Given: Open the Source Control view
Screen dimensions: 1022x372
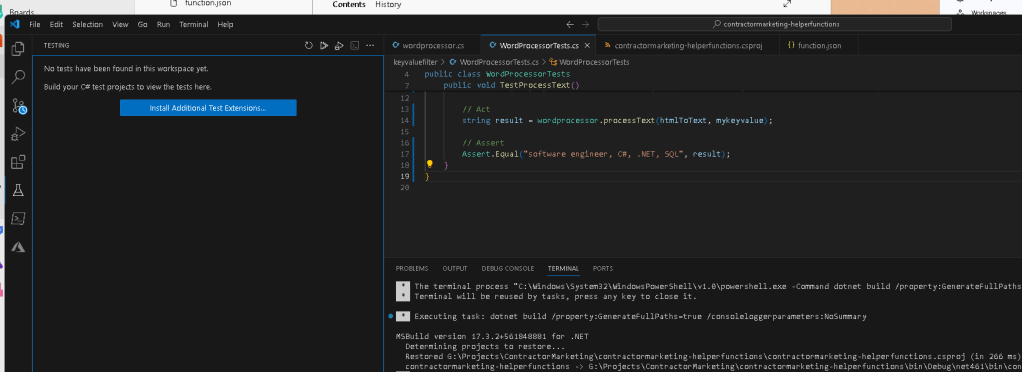Looking at the screenshot, I should tap(18, 106).
